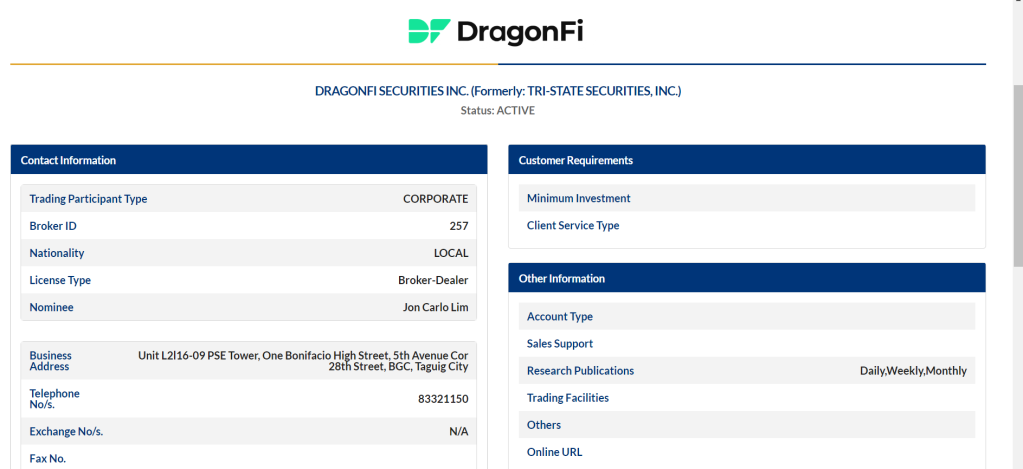
Task: Select the telephone number 83321150
Action: pos(443,399)
